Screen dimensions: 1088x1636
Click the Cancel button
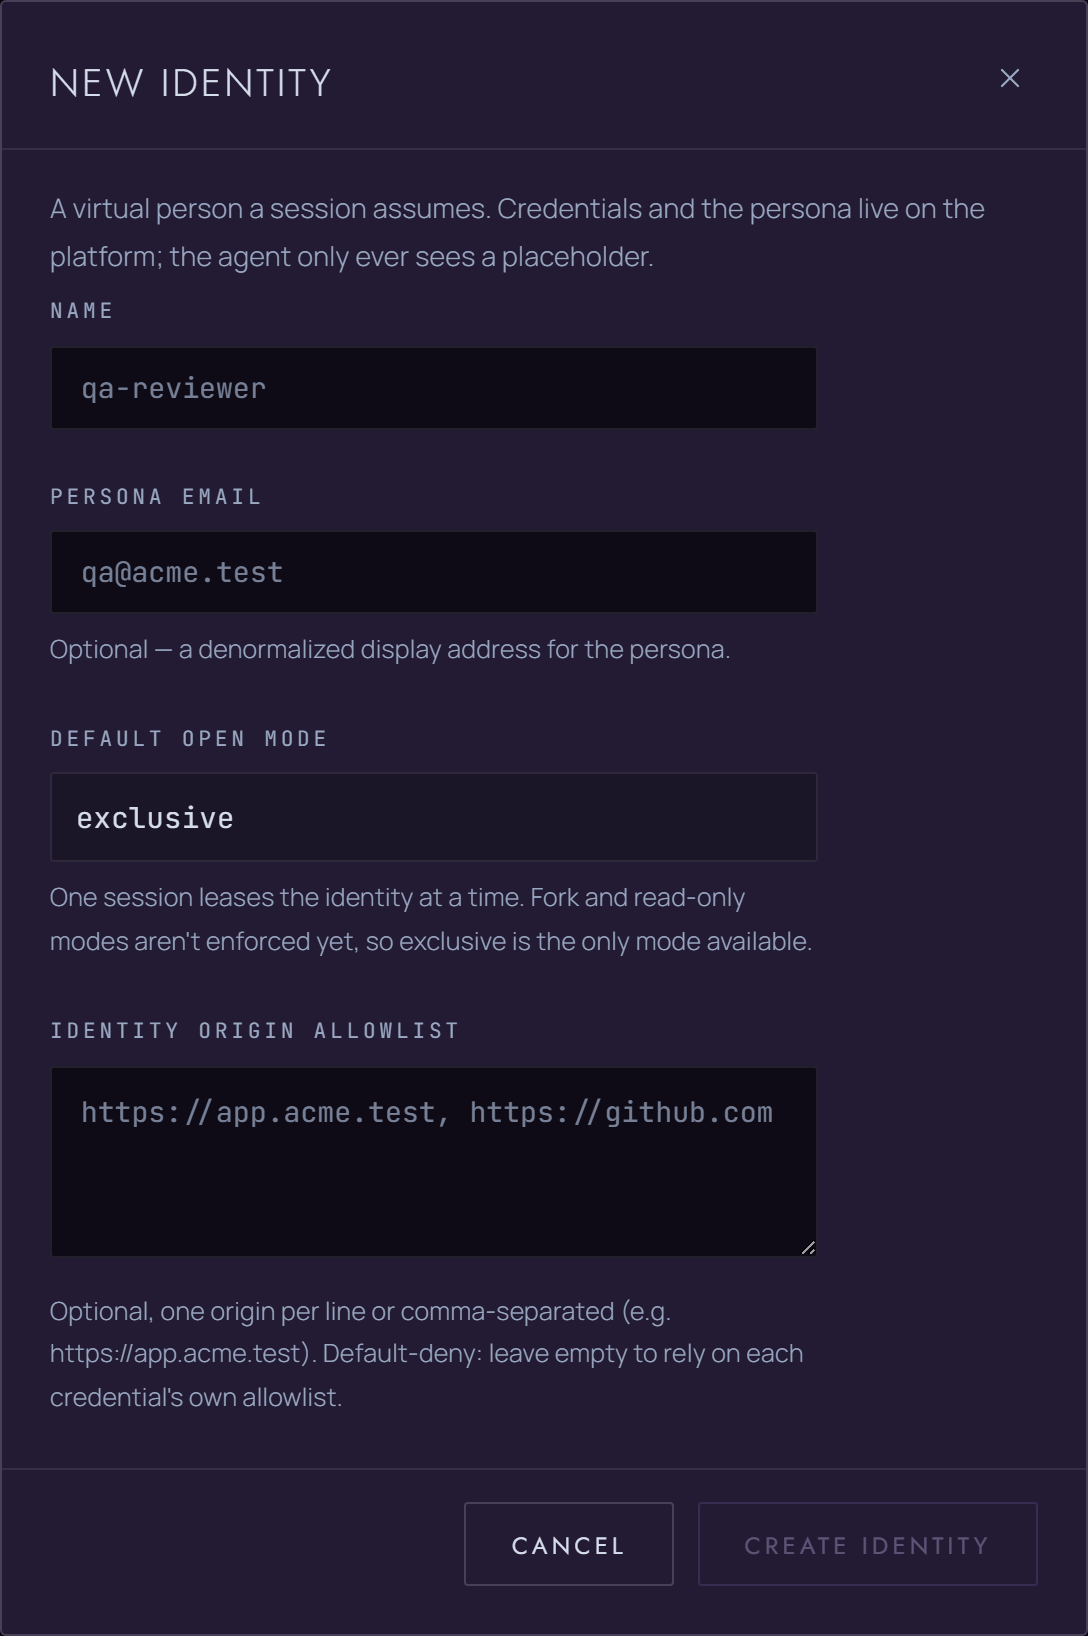569,1544
